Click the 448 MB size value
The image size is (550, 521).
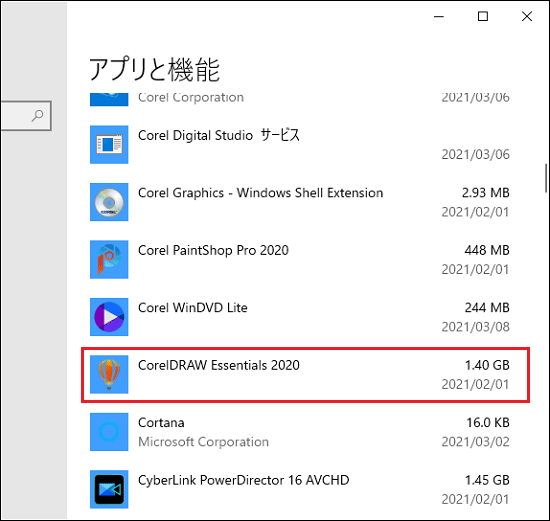pos(487,250)
